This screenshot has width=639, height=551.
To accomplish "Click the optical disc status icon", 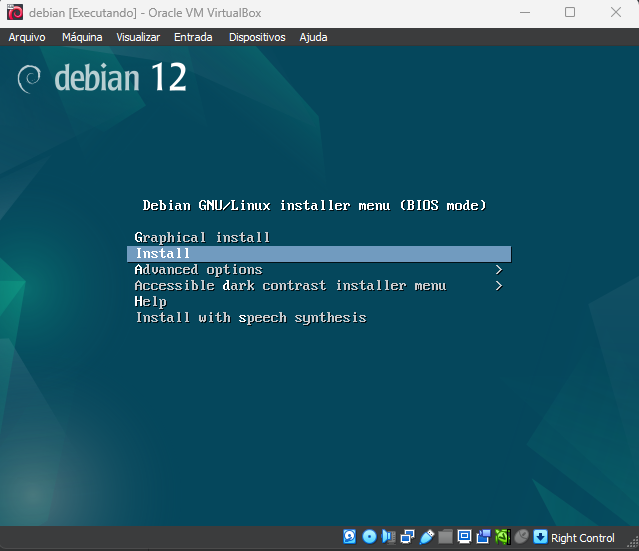I will [x=369, y=537].
